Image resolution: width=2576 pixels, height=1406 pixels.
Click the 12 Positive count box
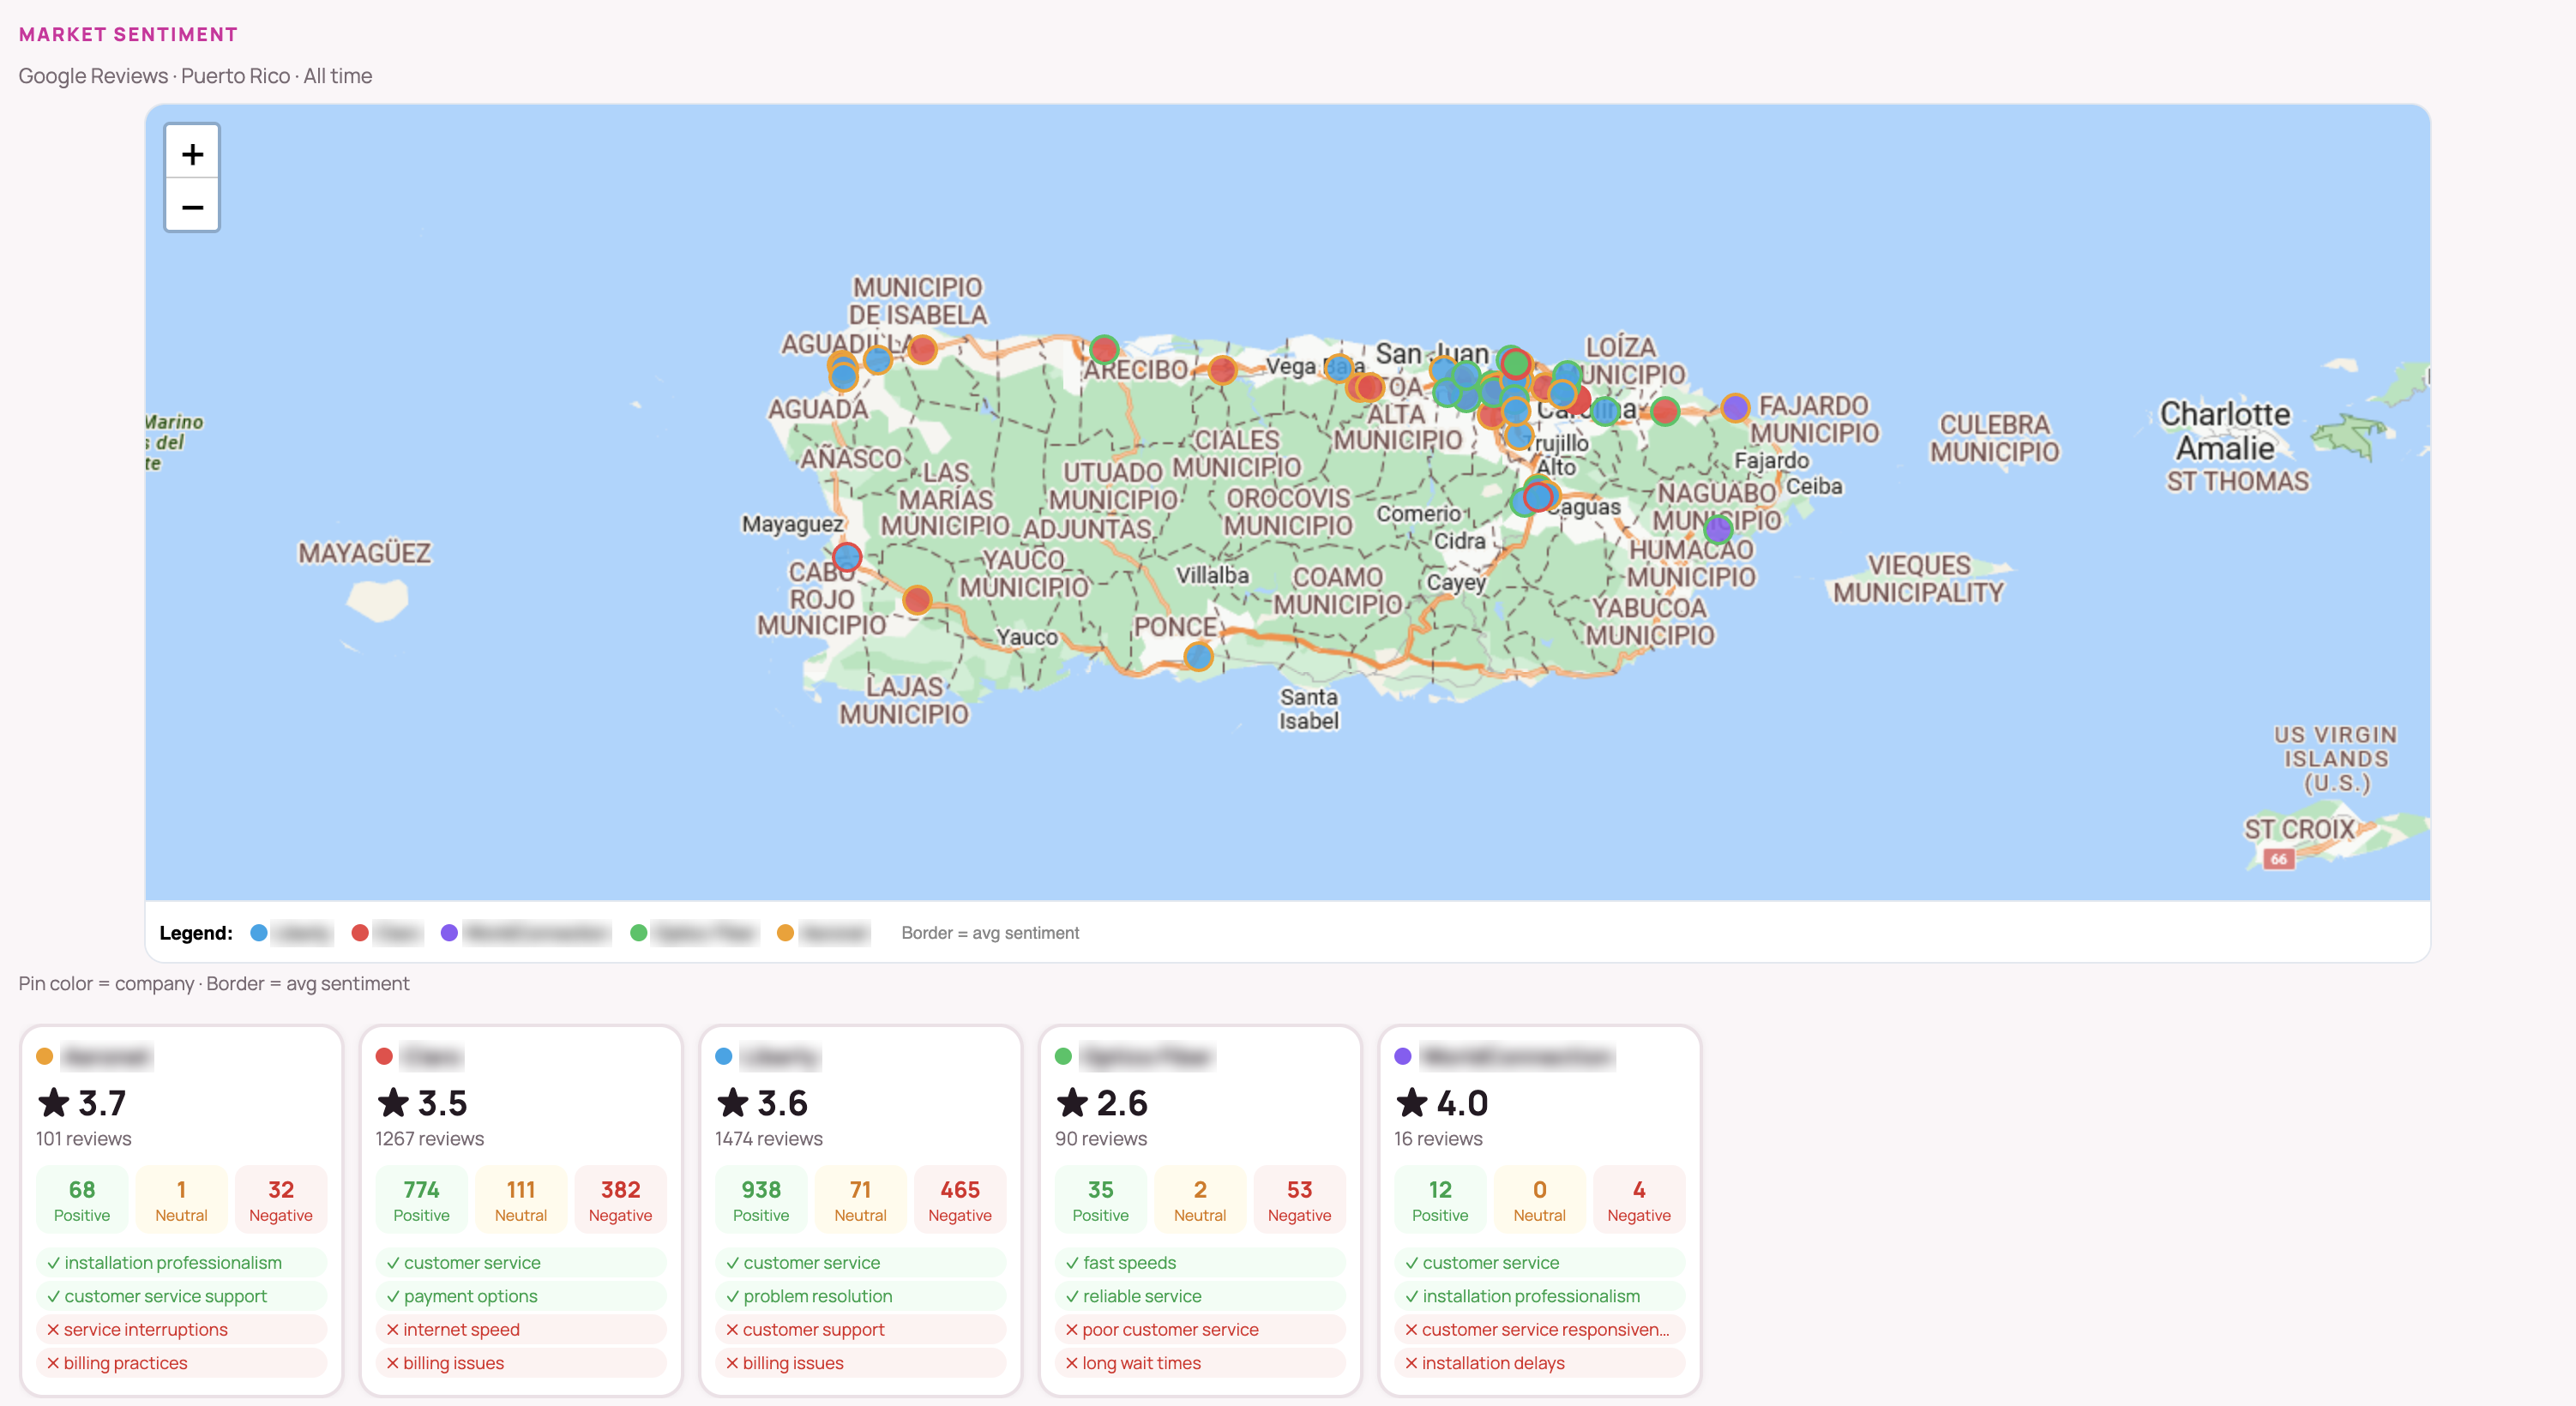(1440, 1199)
